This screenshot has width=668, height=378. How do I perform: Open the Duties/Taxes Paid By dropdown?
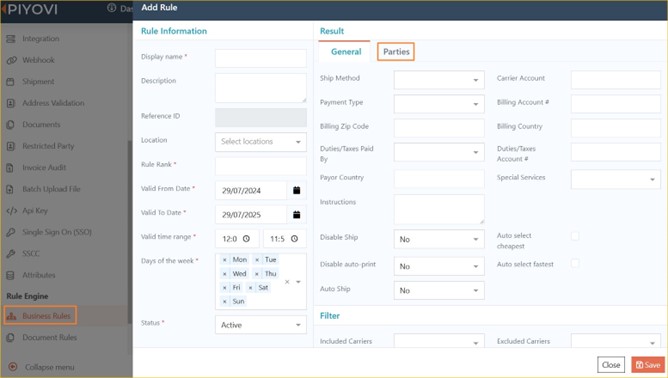pos(439,152)
